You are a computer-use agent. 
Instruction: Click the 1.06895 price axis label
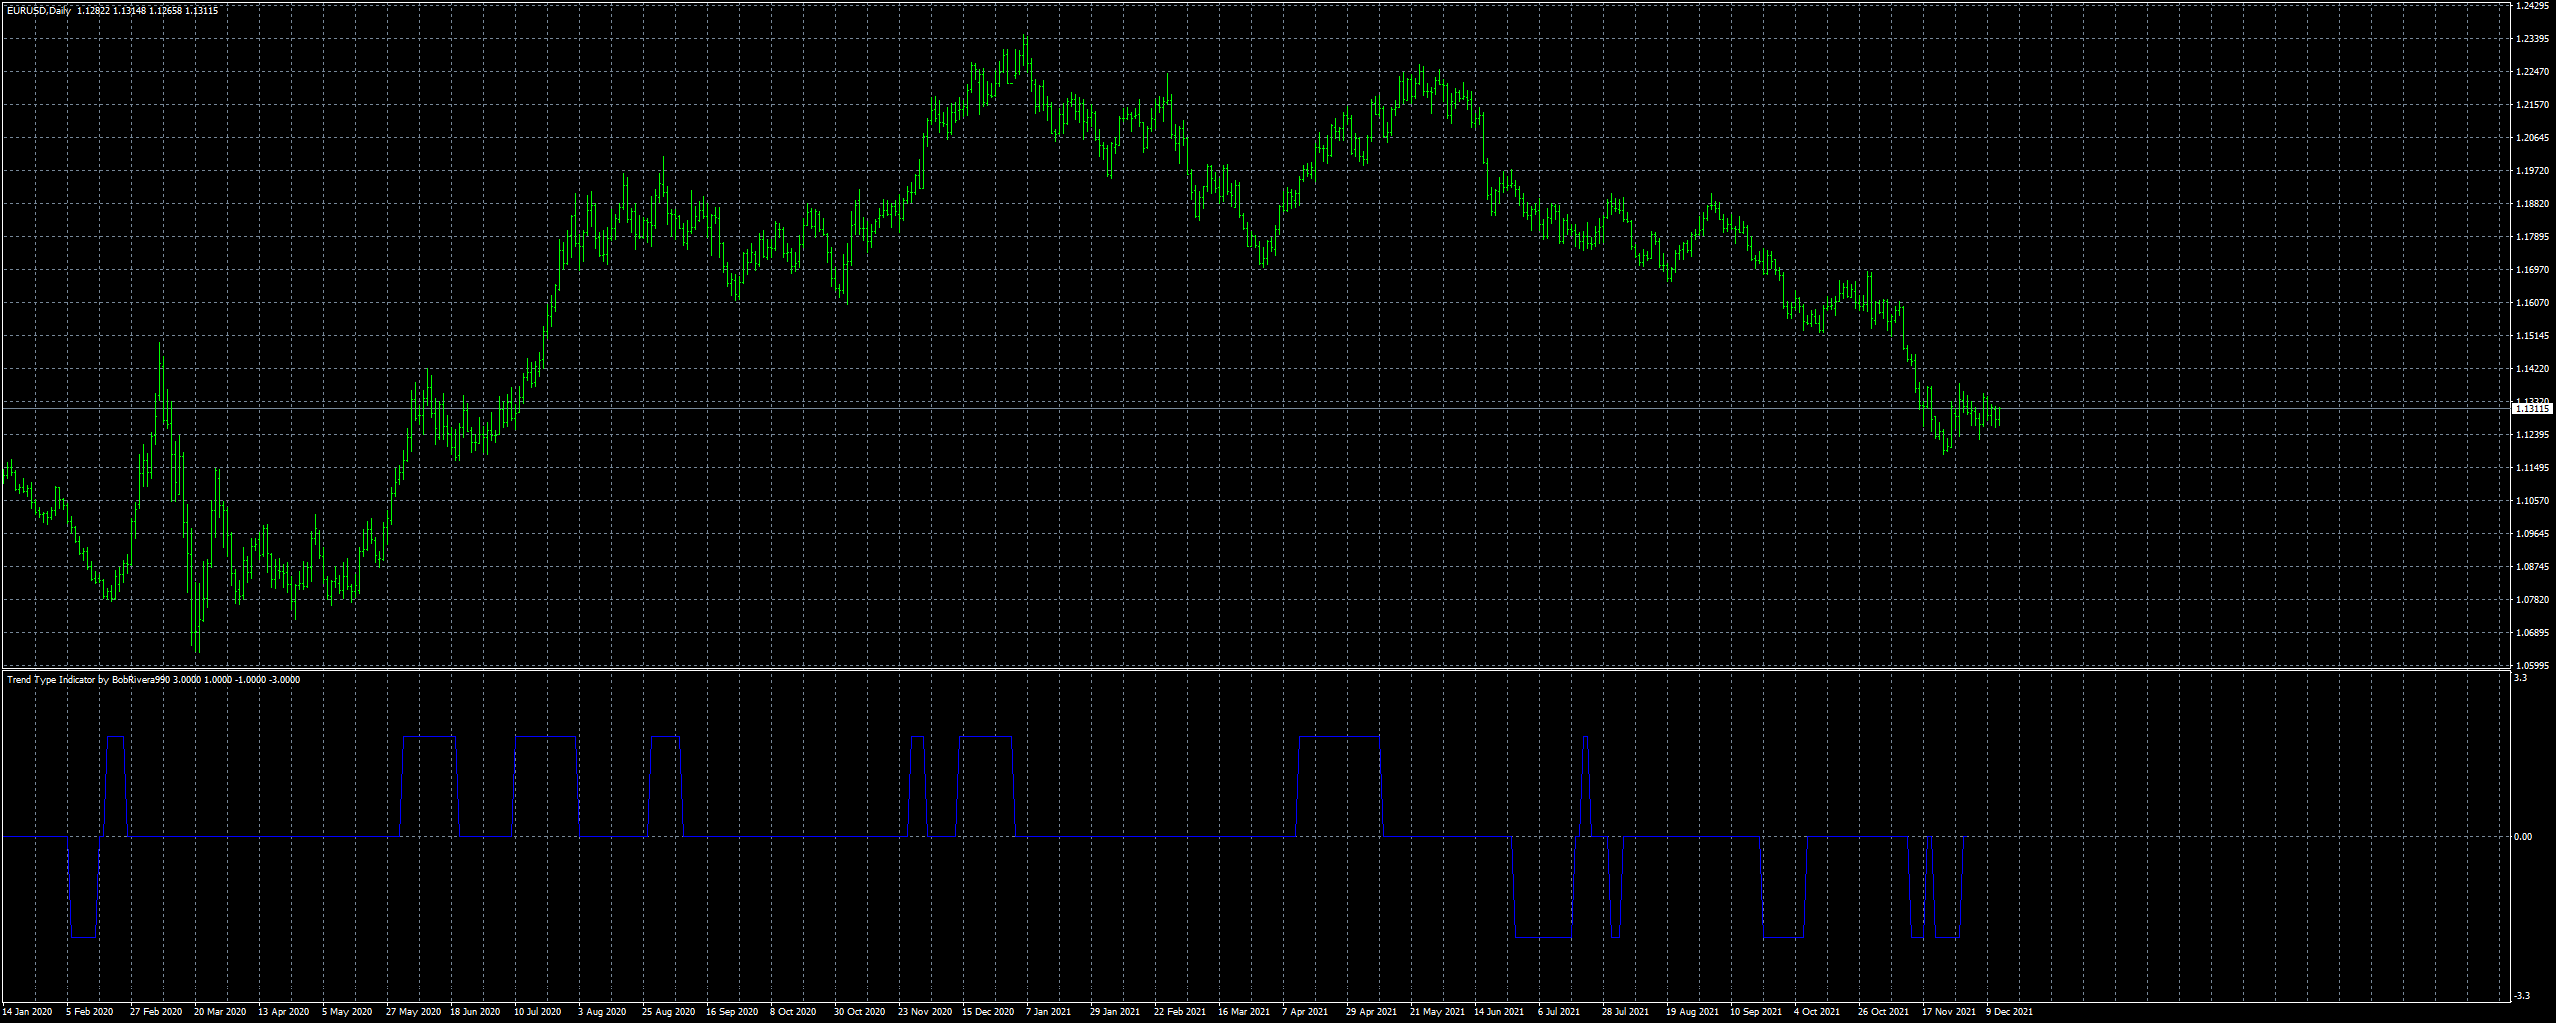[x=2532, y=633]
